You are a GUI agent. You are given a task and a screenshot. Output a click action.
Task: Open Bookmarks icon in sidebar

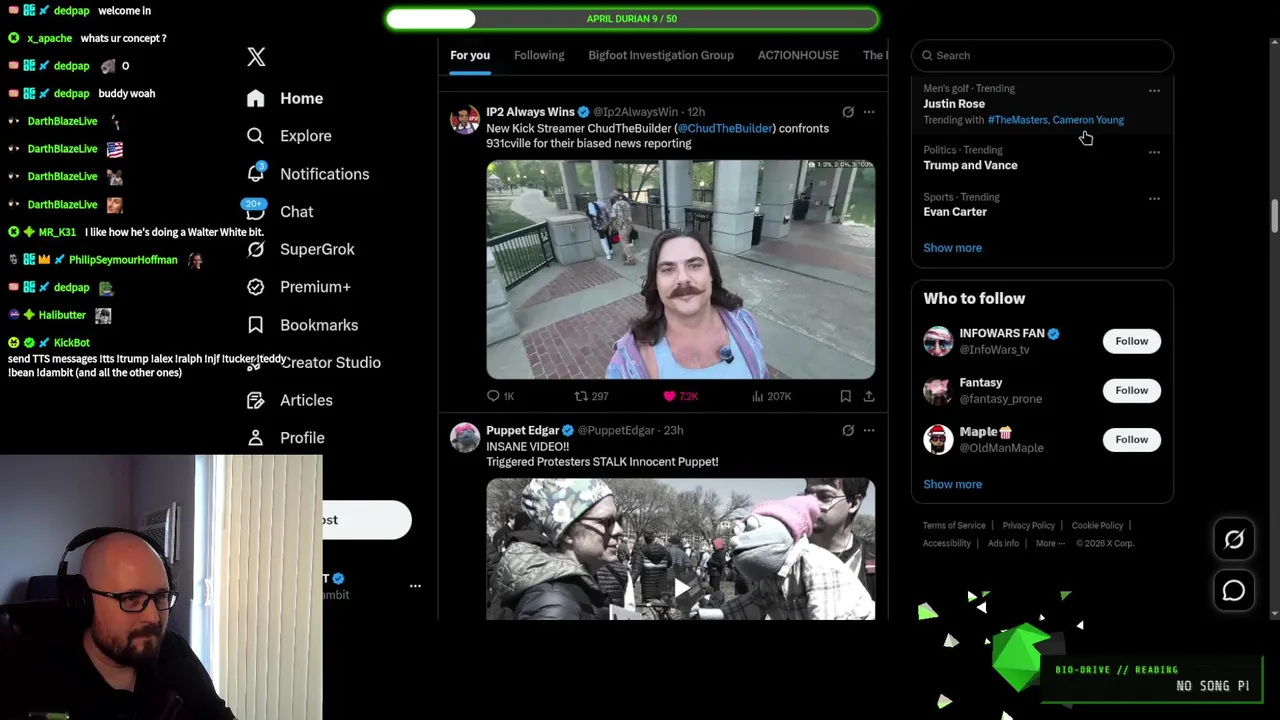pos(256,325)
